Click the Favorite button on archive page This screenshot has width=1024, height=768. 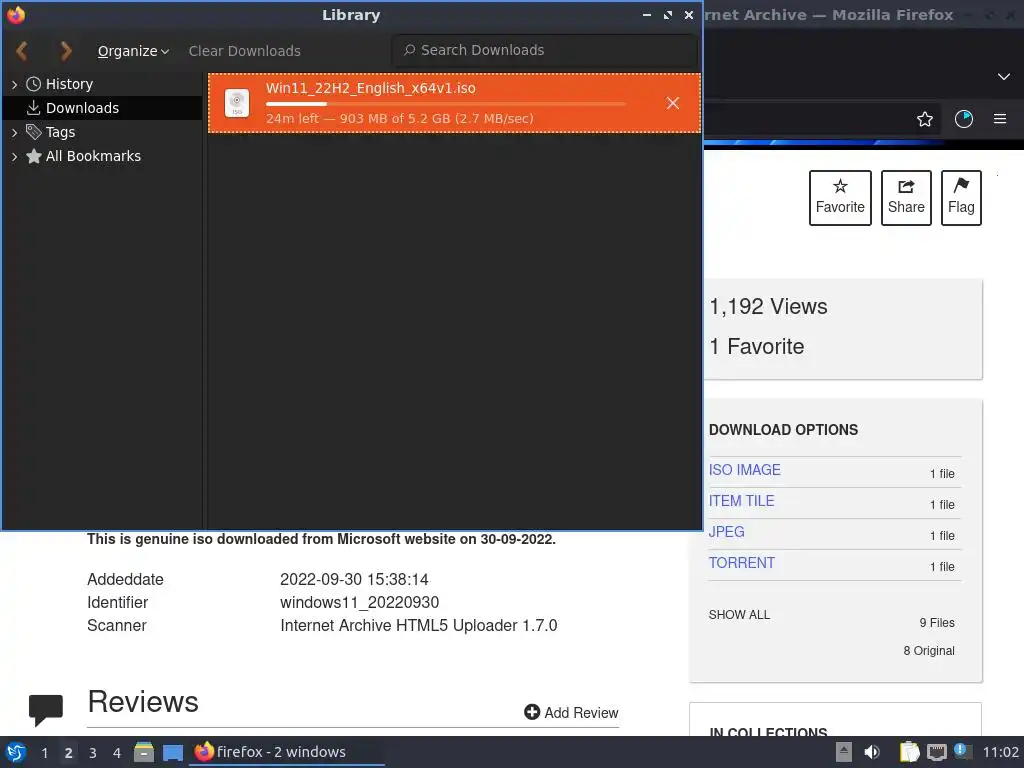point(840,198)
